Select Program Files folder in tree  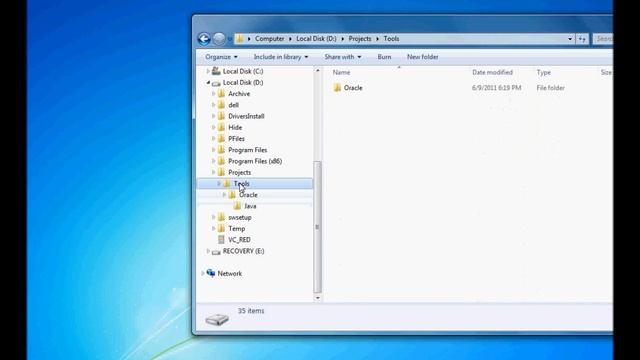[x=247, y=150]
